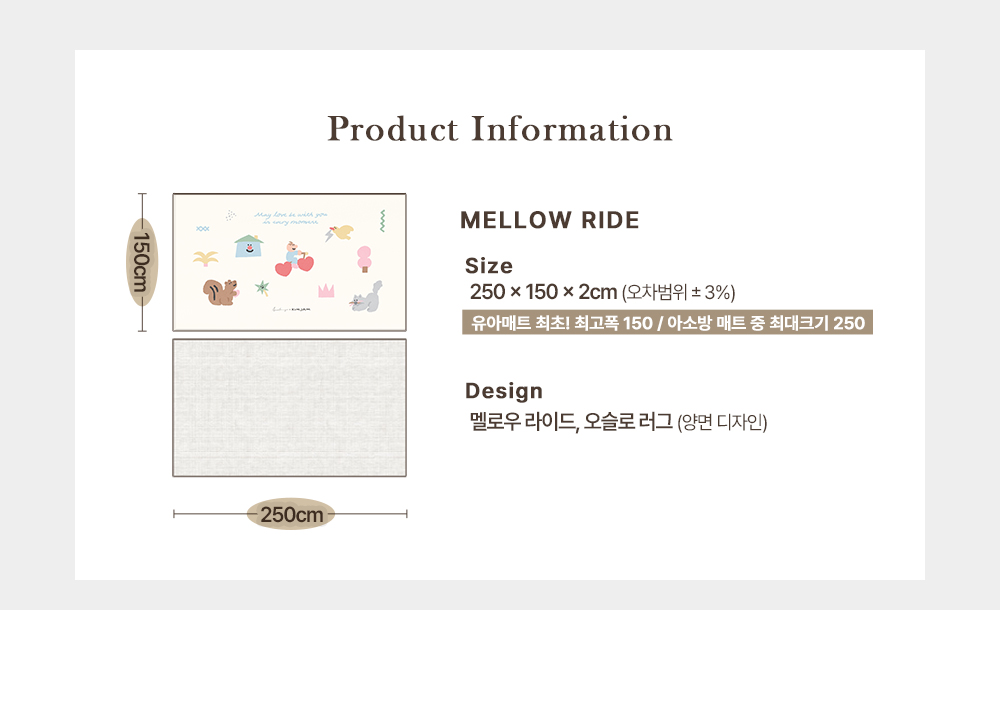Click the 250cm width label
The height and width of the screenshot is (710, 1000).
(291, 514)
